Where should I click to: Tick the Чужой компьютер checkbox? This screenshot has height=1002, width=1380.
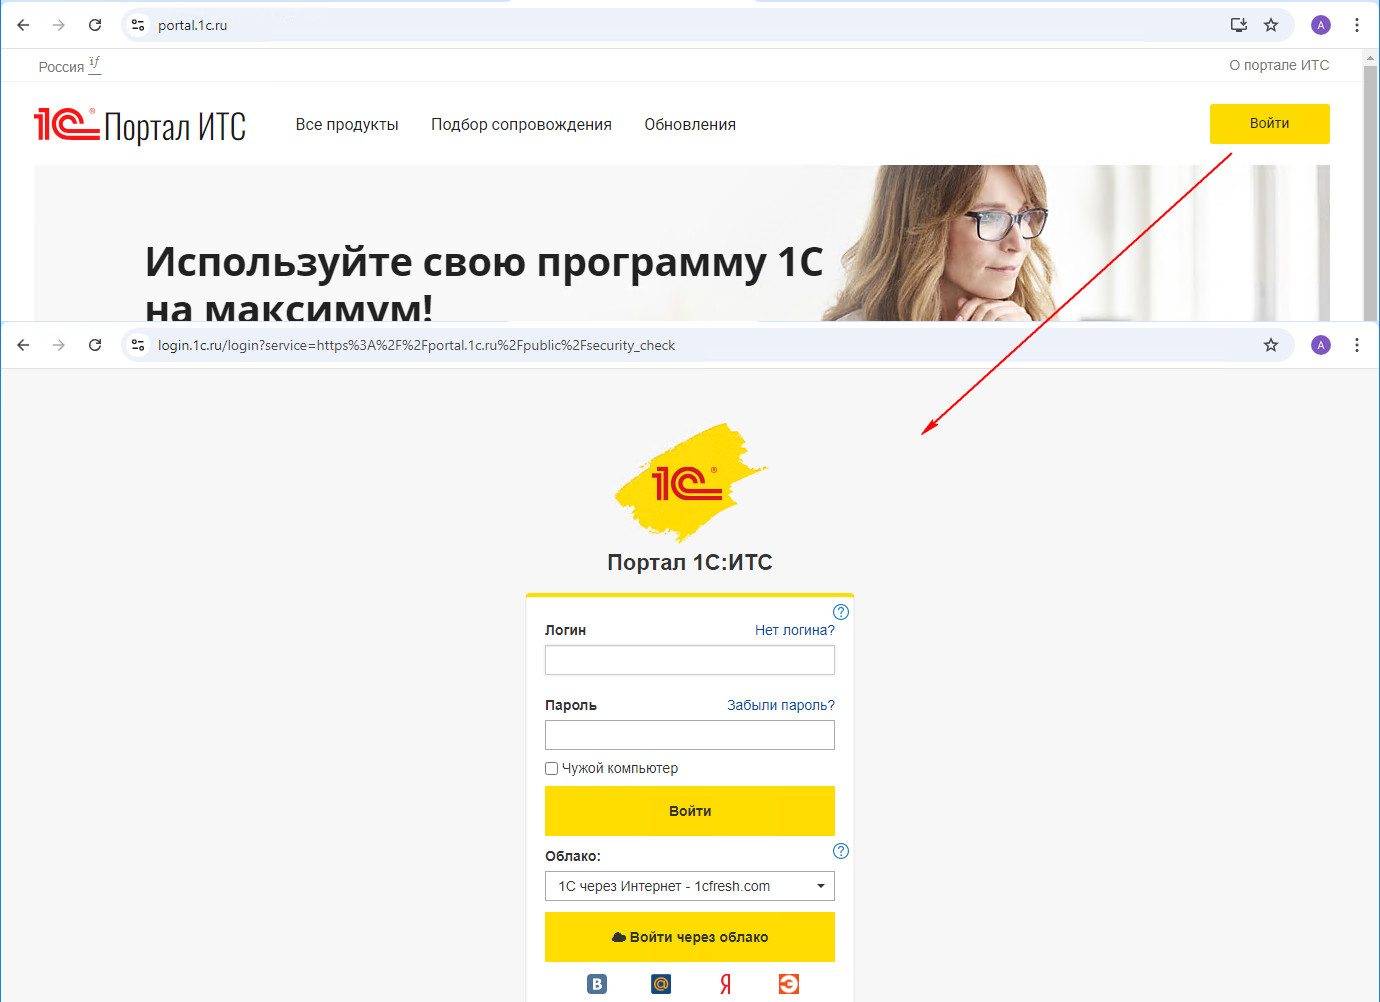click(x=551, y=768)
